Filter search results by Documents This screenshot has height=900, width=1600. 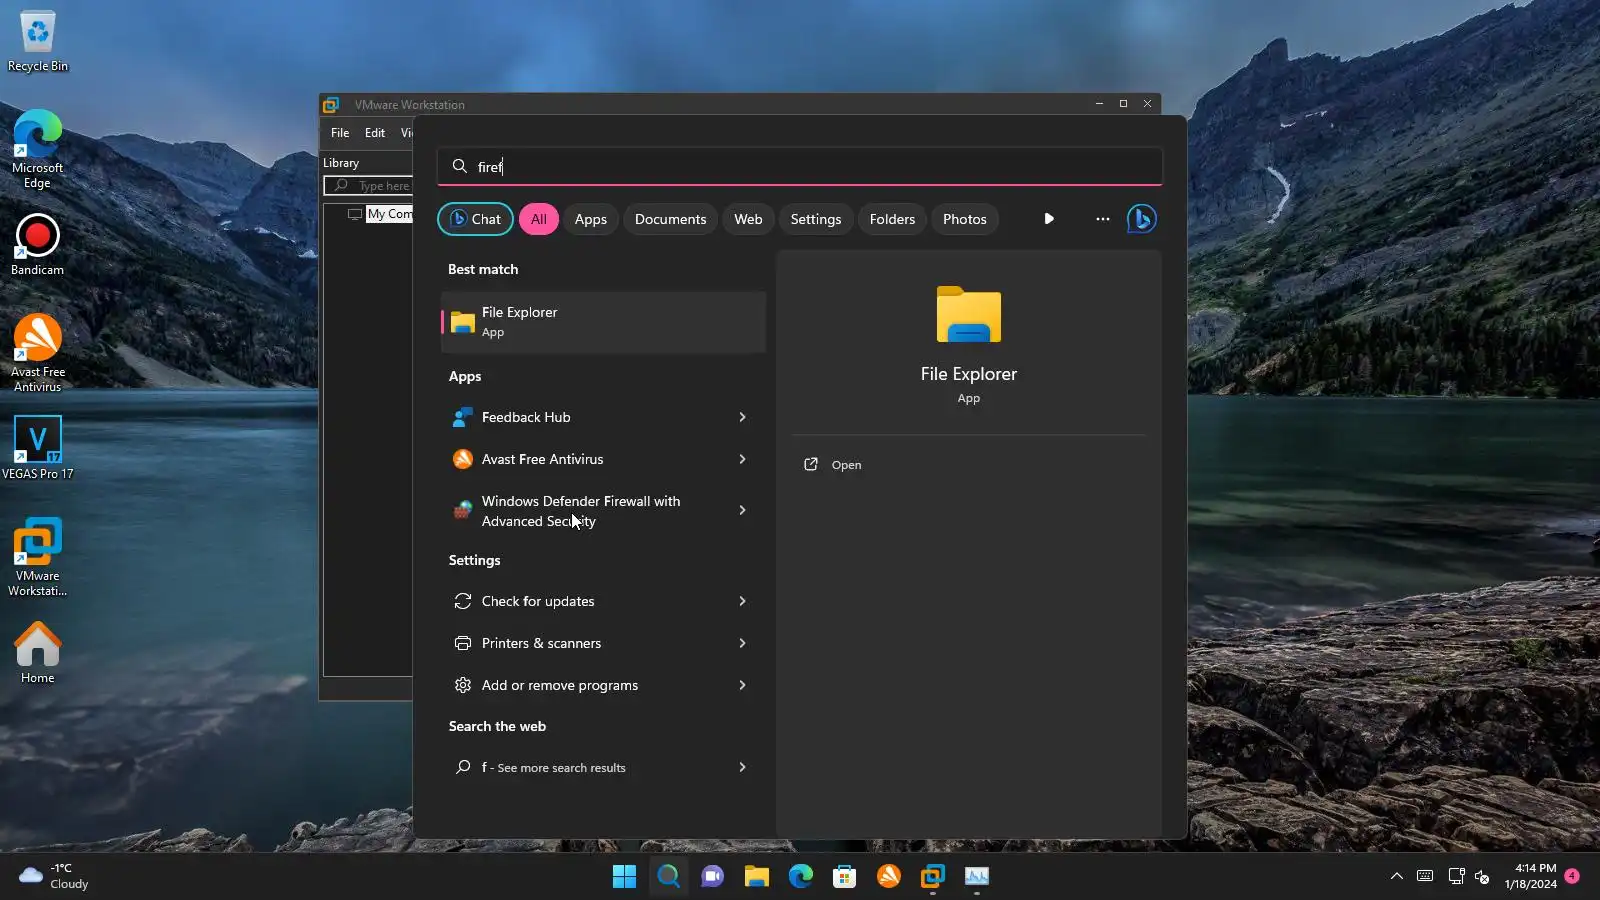670,219
